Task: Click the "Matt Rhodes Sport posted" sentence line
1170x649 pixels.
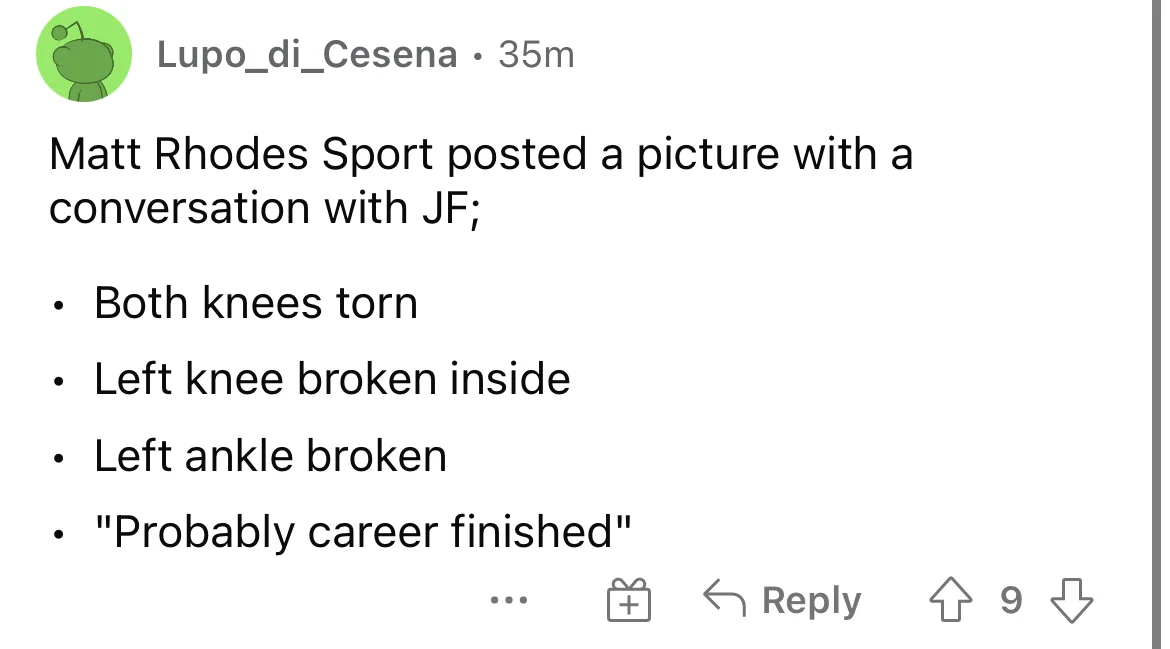Action: pos(480,155)
